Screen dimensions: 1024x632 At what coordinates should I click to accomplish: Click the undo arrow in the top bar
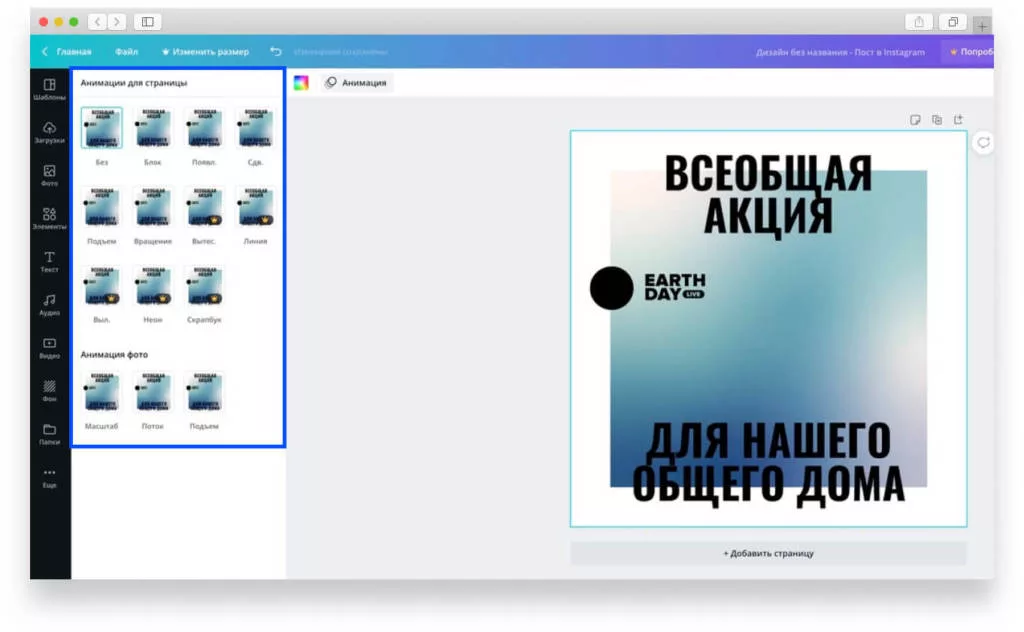point(276,52)
